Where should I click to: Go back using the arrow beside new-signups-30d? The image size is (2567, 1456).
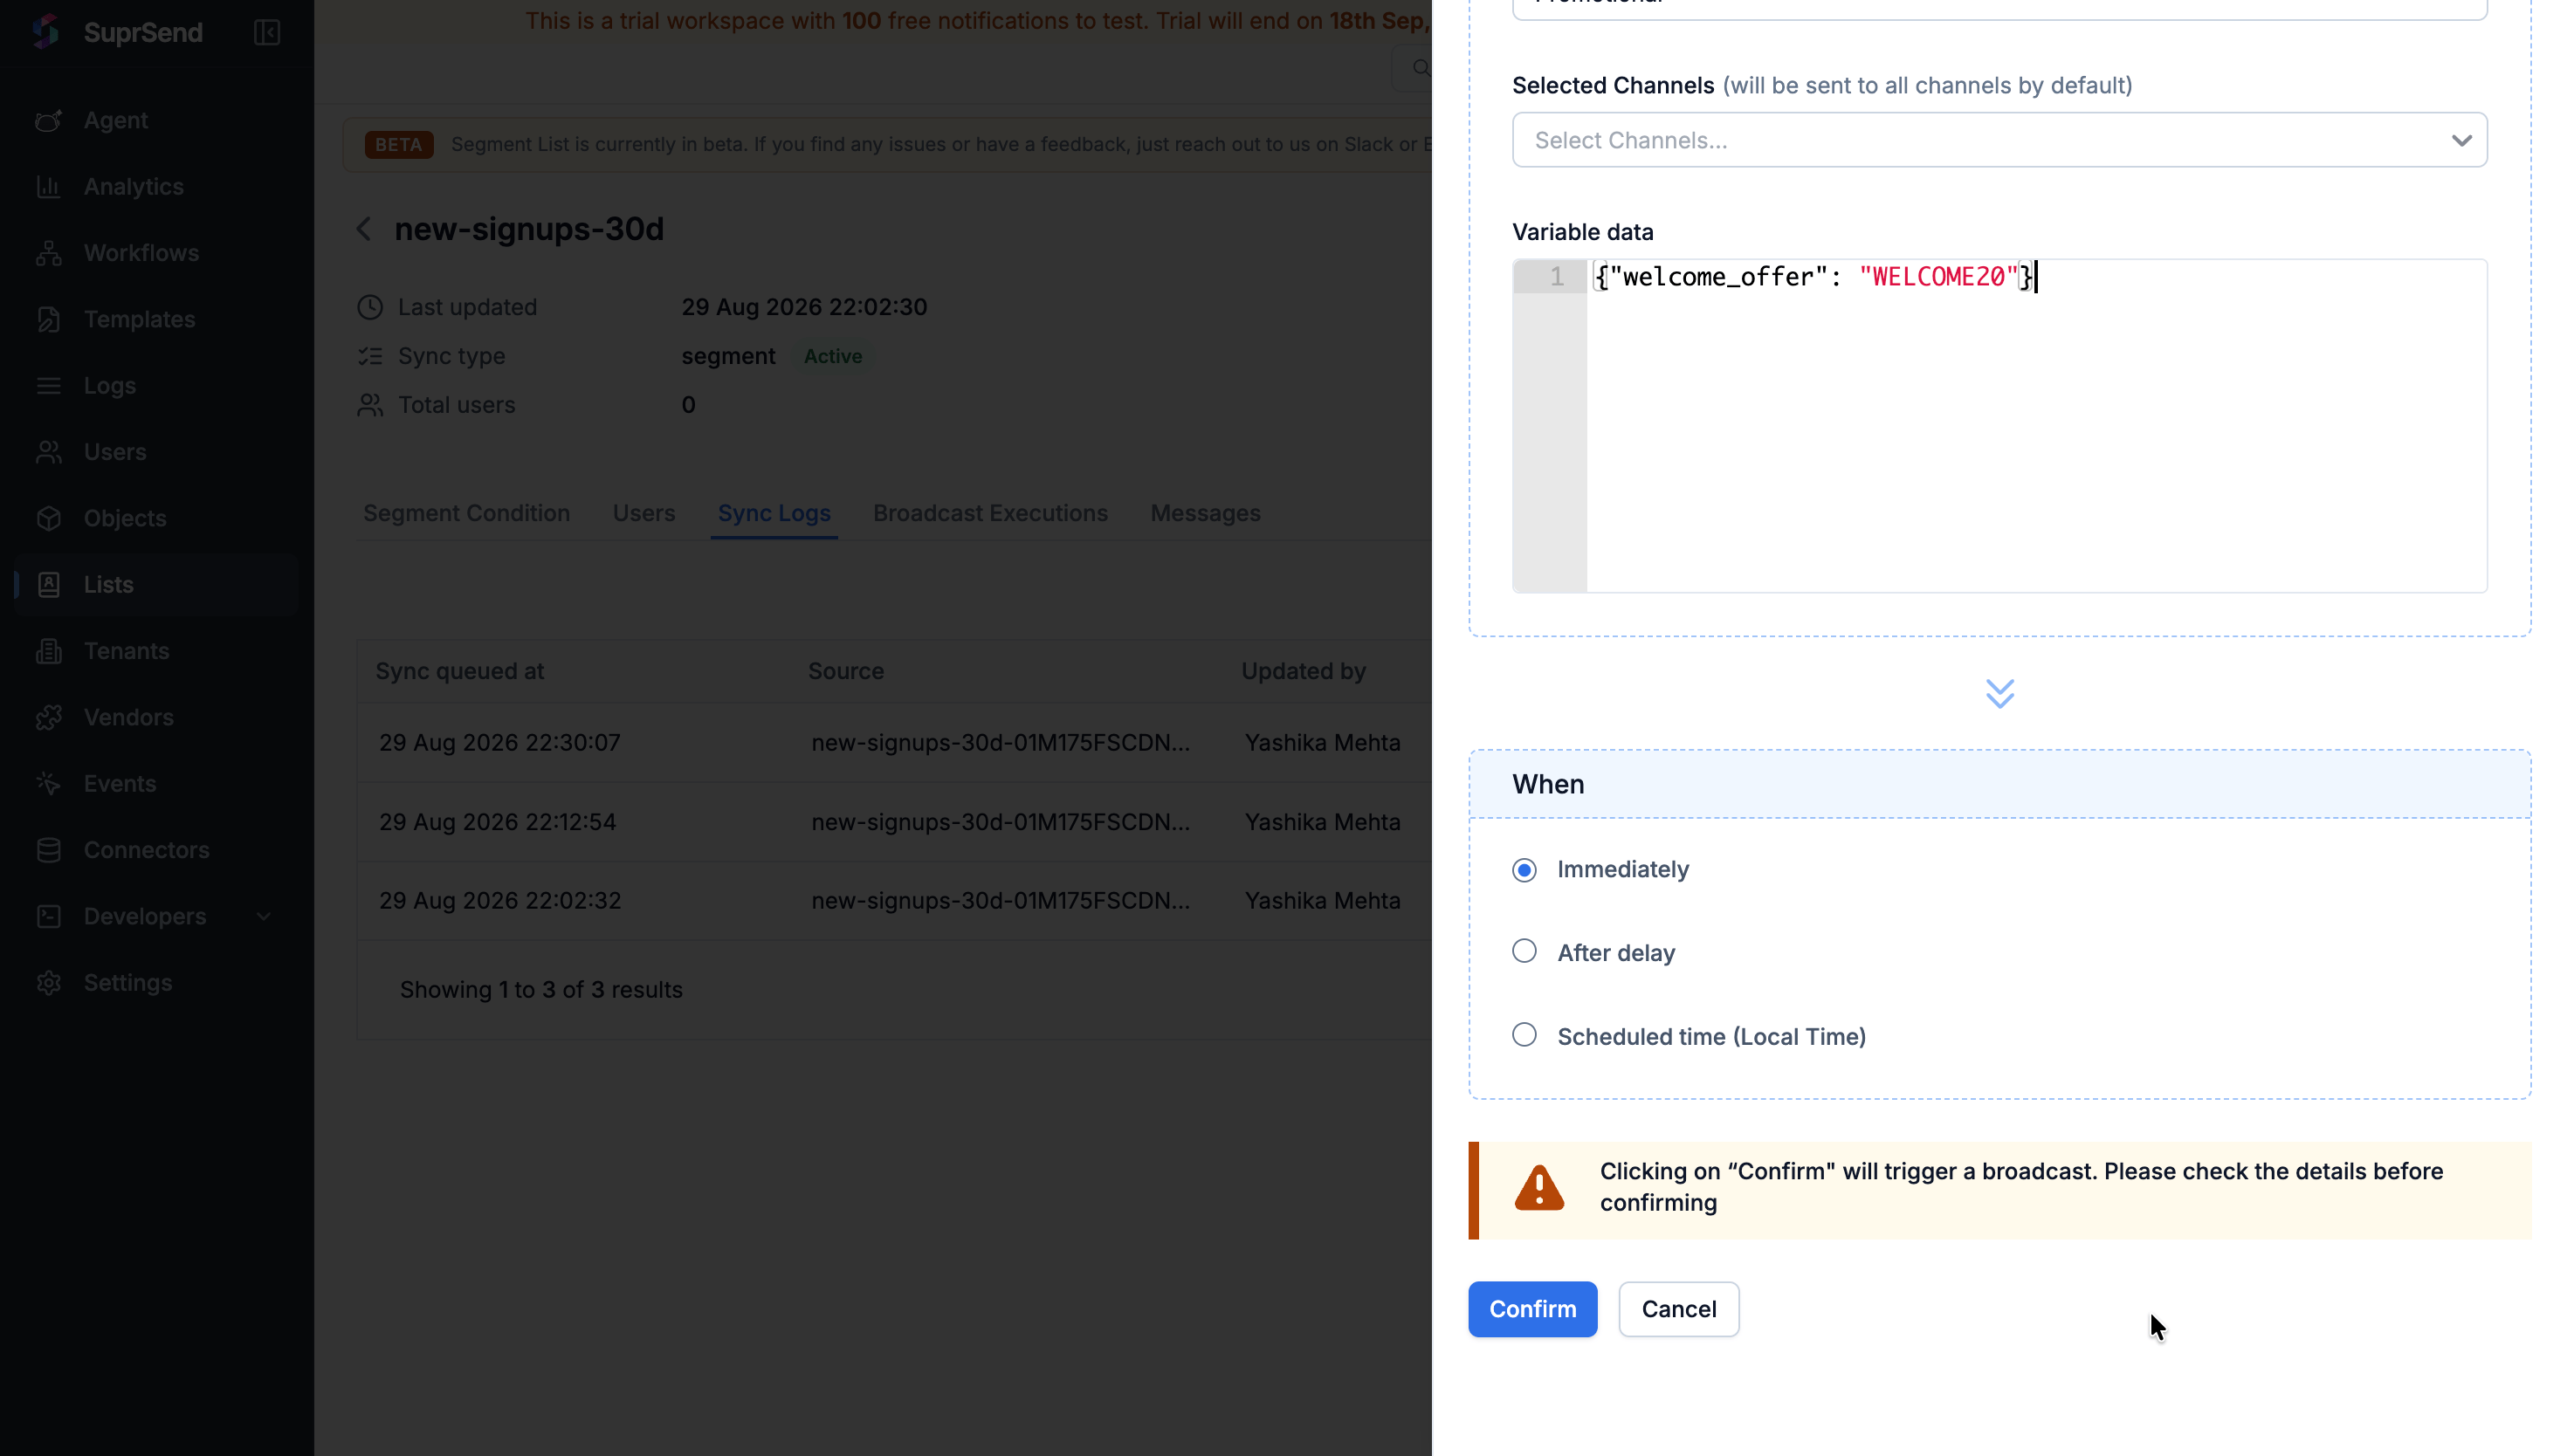pyautogui.click(x=364, y=229)
